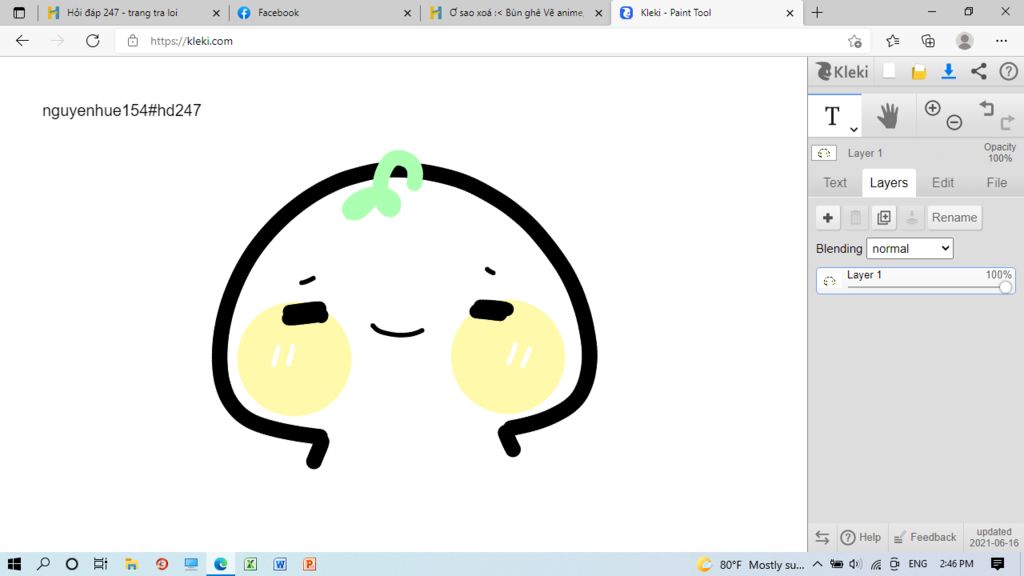Select the Hand pan tool

coord(888,116)
